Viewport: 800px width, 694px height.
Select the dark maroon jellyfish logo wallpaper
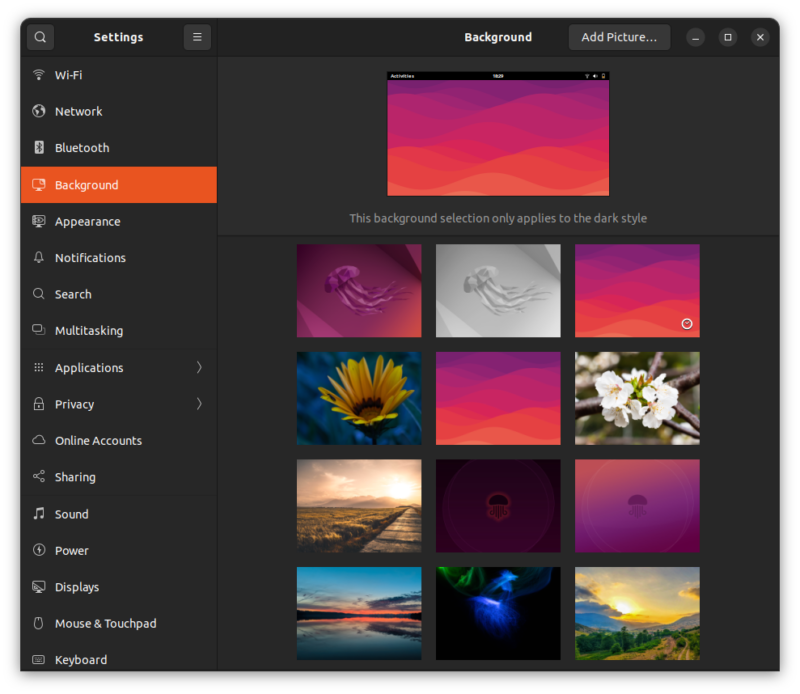(x=498, y=506)
